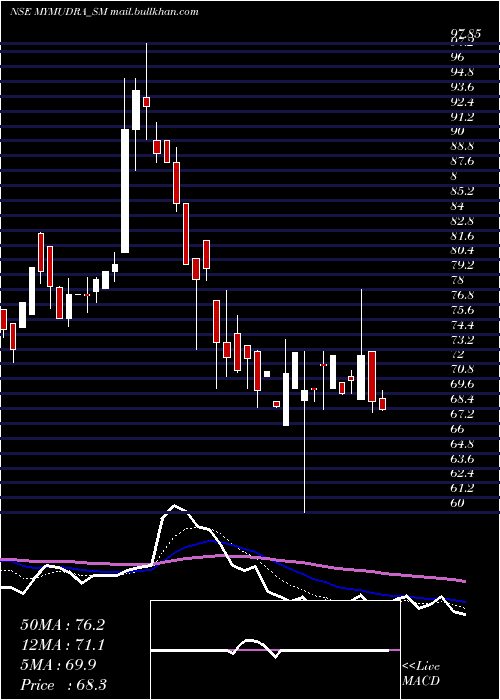Image resolution: width=500 pixels, height=700 pixels.
Task: Click the 76.8 price axis label
Action: pyautogui.click(x=462, y=295)
